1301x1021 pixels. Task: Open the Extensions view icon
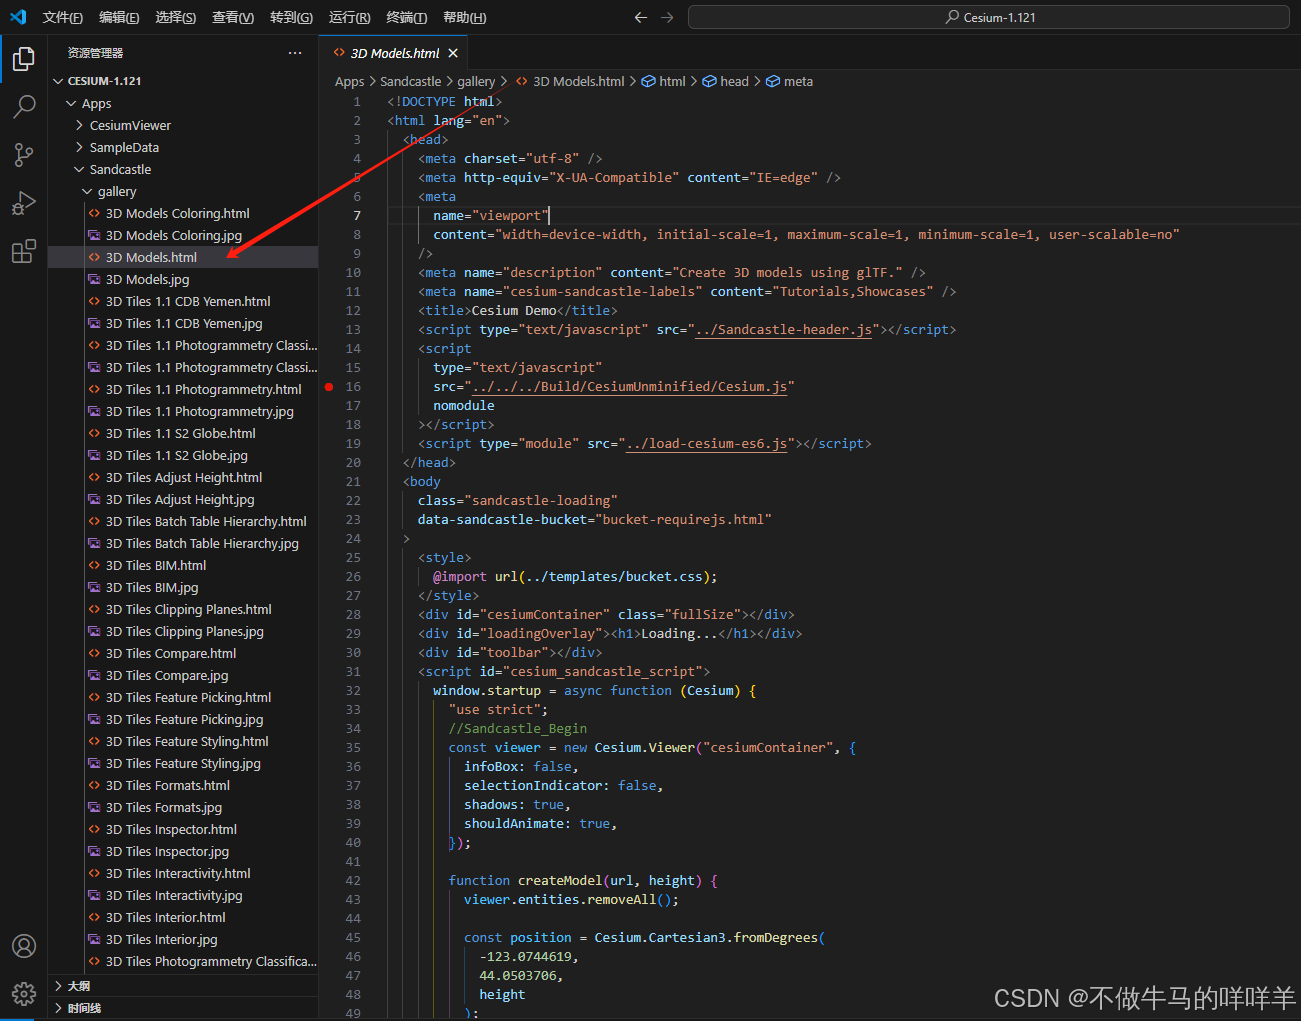pos(24,251)
